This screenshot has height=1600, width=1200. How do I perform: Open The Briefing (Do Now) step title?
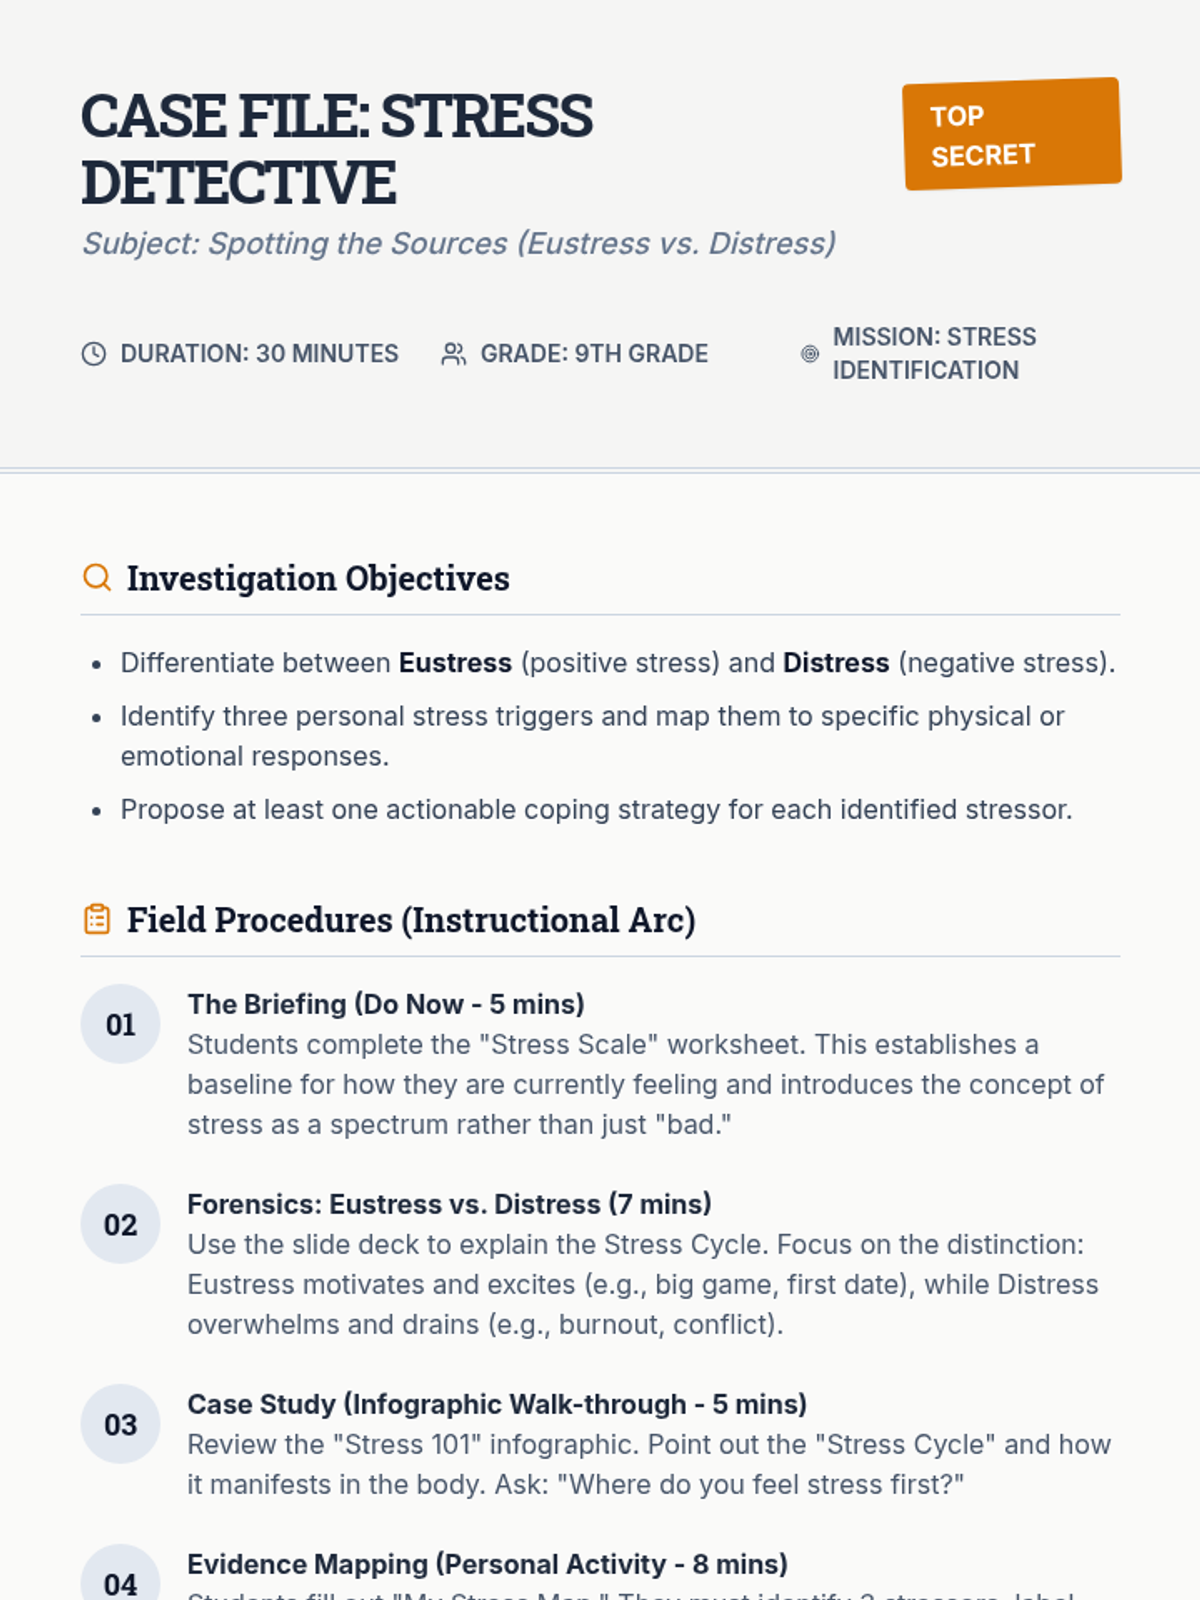[386, 1004]
